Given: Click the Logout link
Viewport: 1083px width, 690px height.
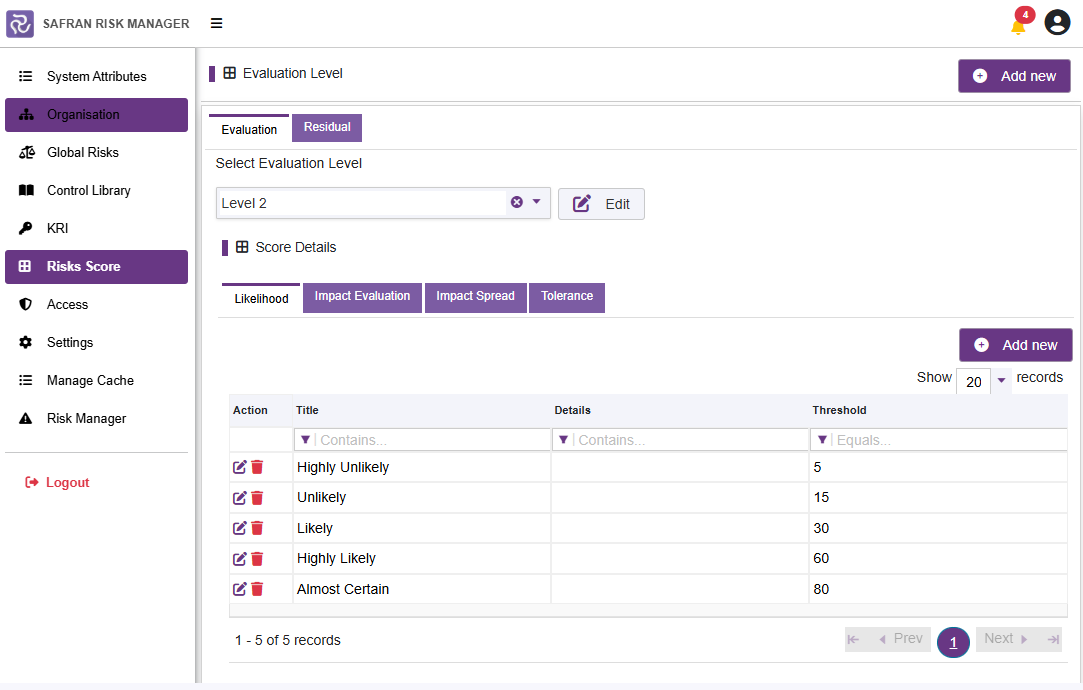Looking at the screenshot, I should click(x=57, y=483).
